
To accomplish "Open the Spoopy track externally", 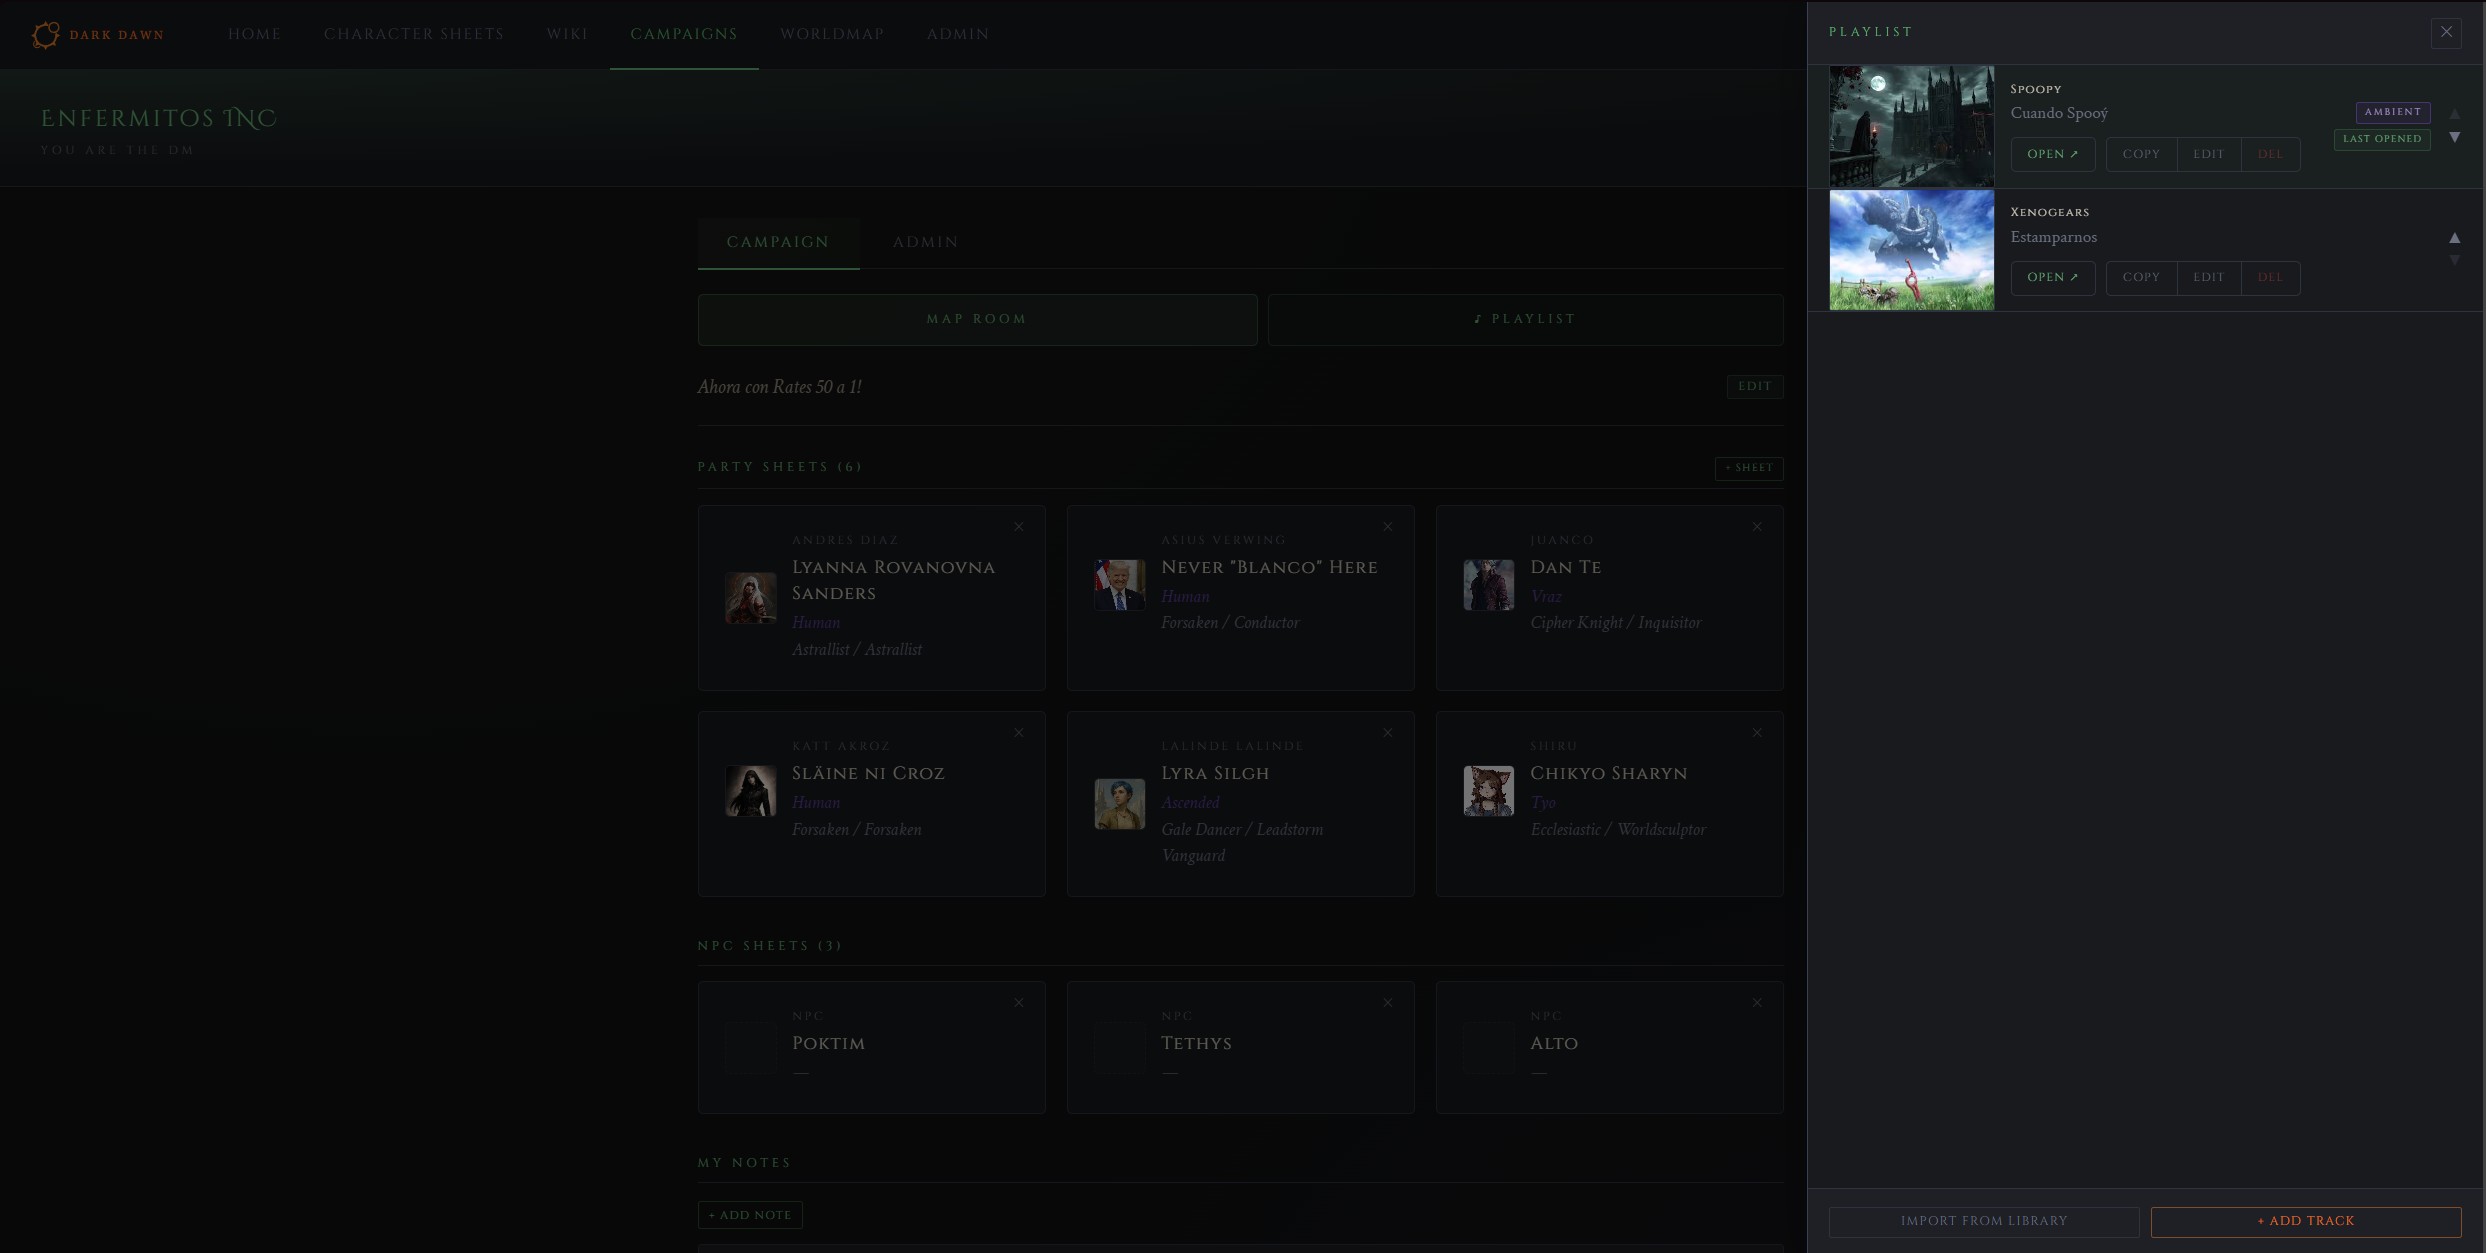I will [2052, 154].
